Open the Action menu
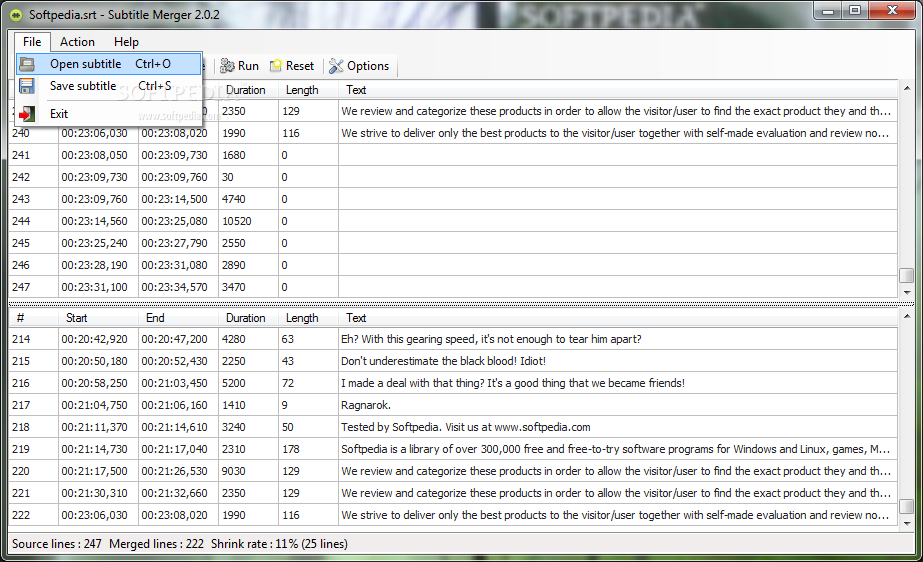This screenshot has height=562, width=923. [x=77, y=42]
